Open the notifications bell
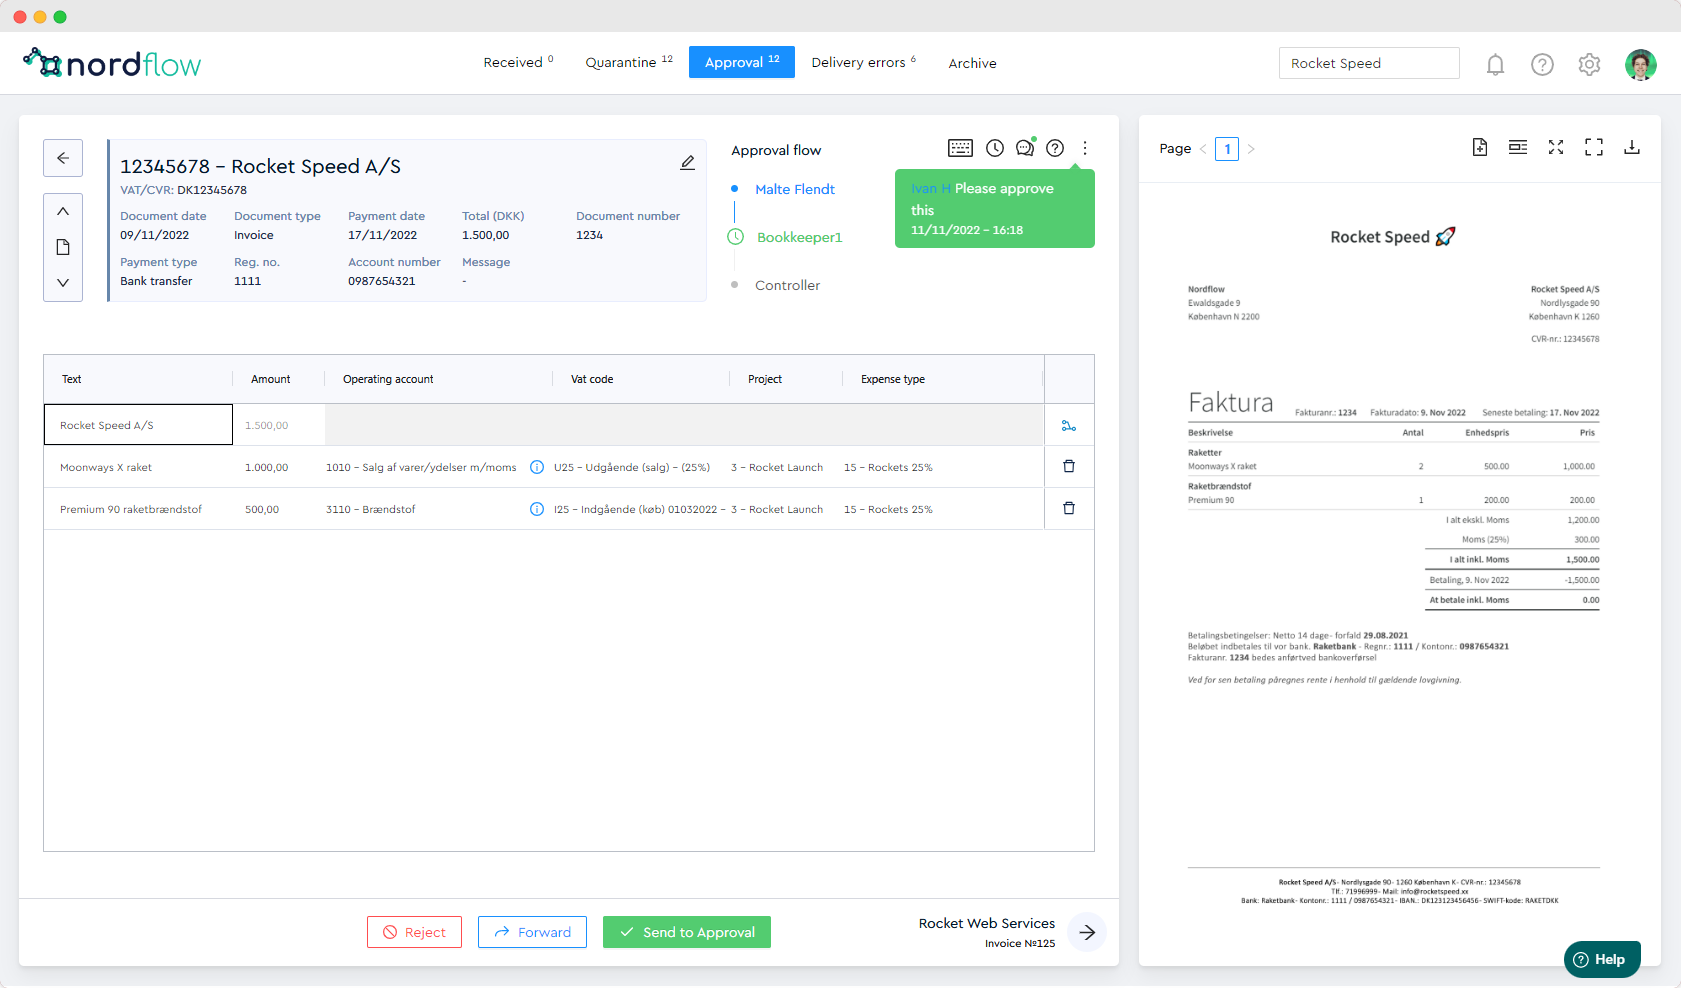1681x988 pixels. pos(1495,65)
